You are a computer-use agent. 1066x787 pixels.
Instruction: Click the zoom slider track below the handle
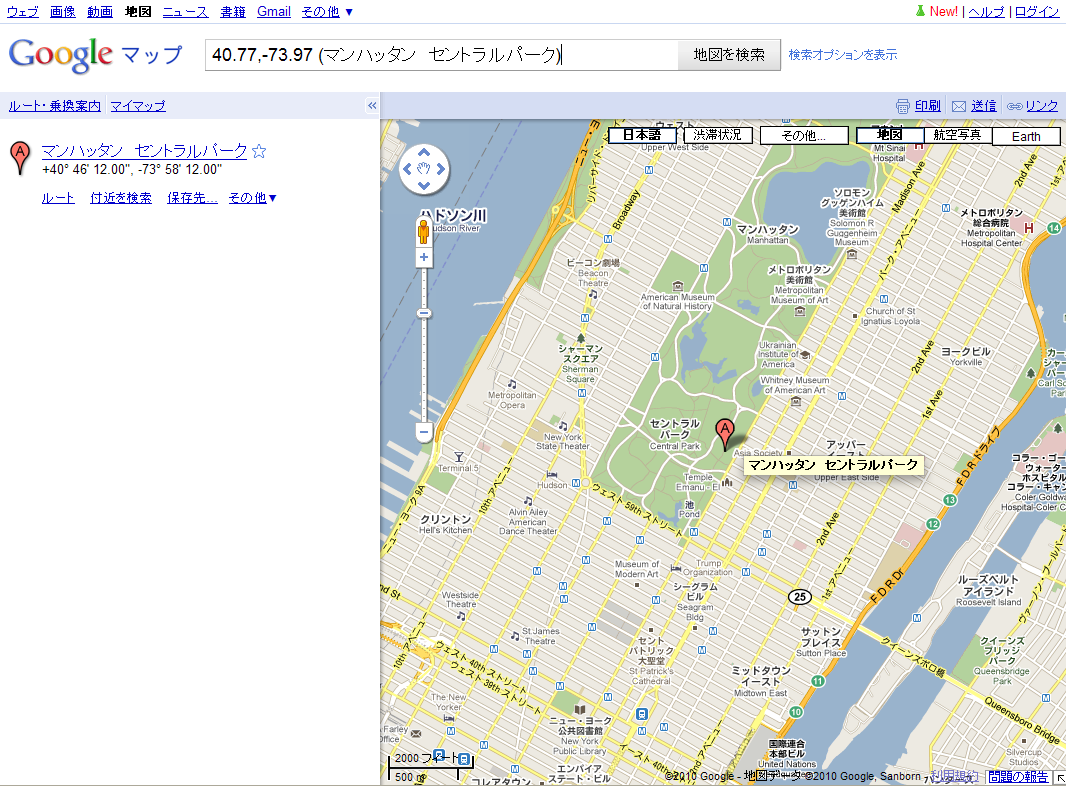coord(424,370)
